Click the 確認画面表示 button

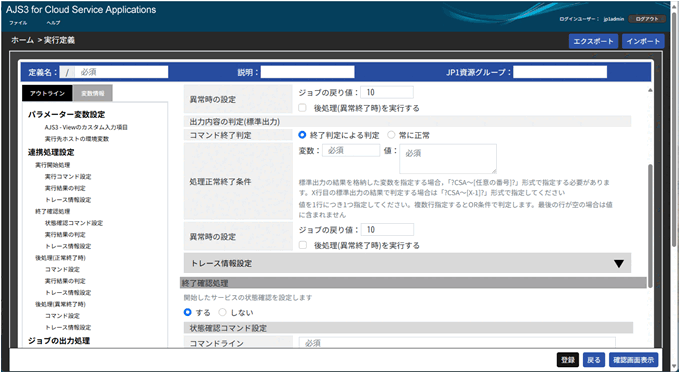(x=634, y=360)
